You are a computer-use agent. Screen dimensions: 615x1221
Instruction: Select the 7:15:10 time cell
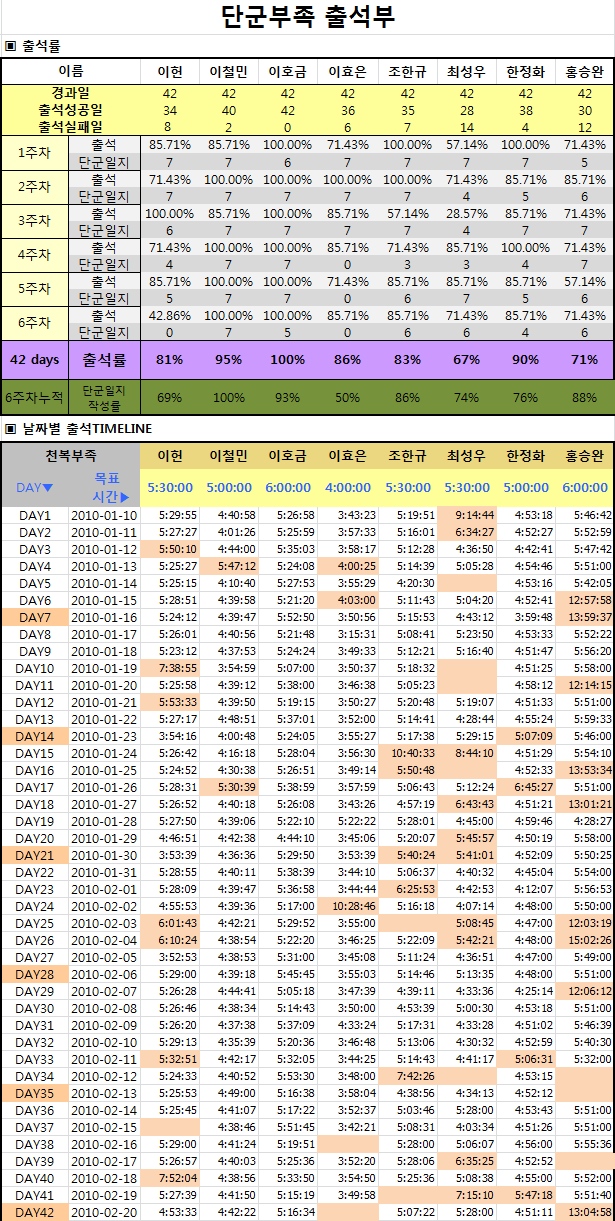[466, 1195]
